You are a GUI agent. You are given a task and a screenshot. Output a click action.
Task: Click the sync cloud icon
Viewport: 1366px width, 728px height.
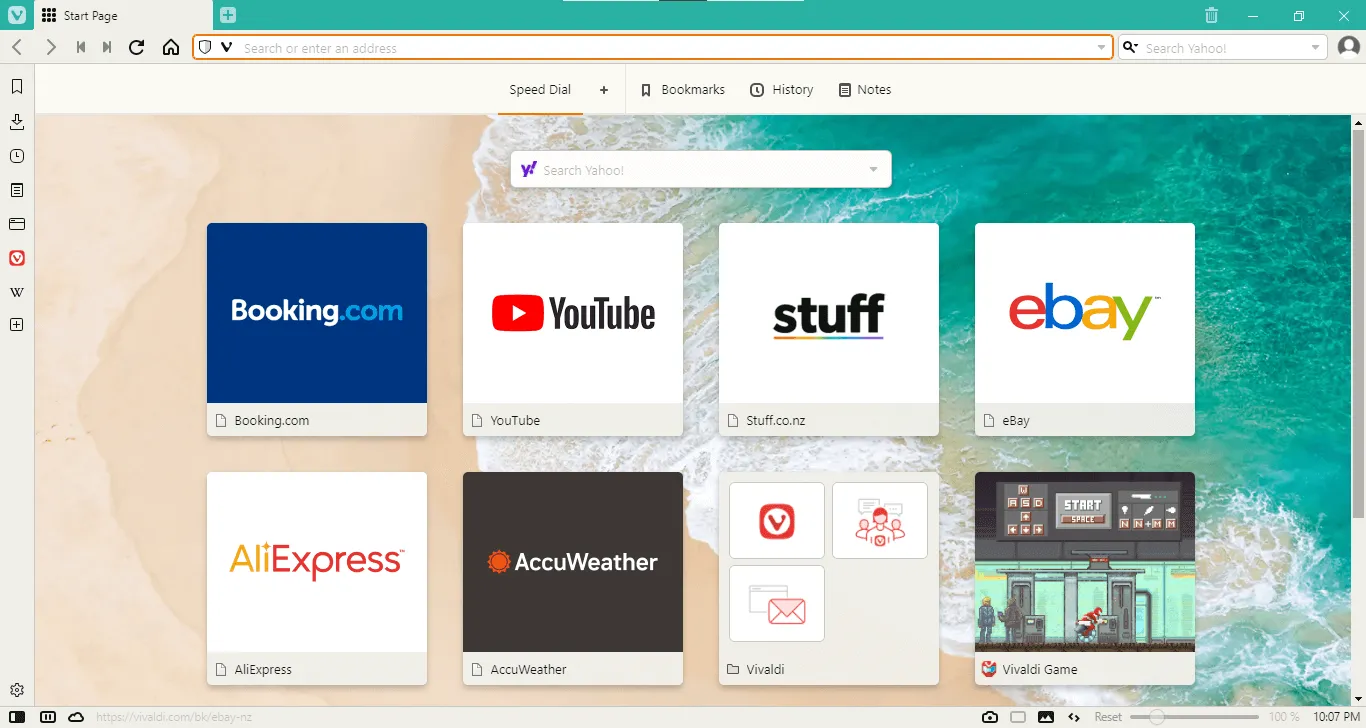coord(76,717)
